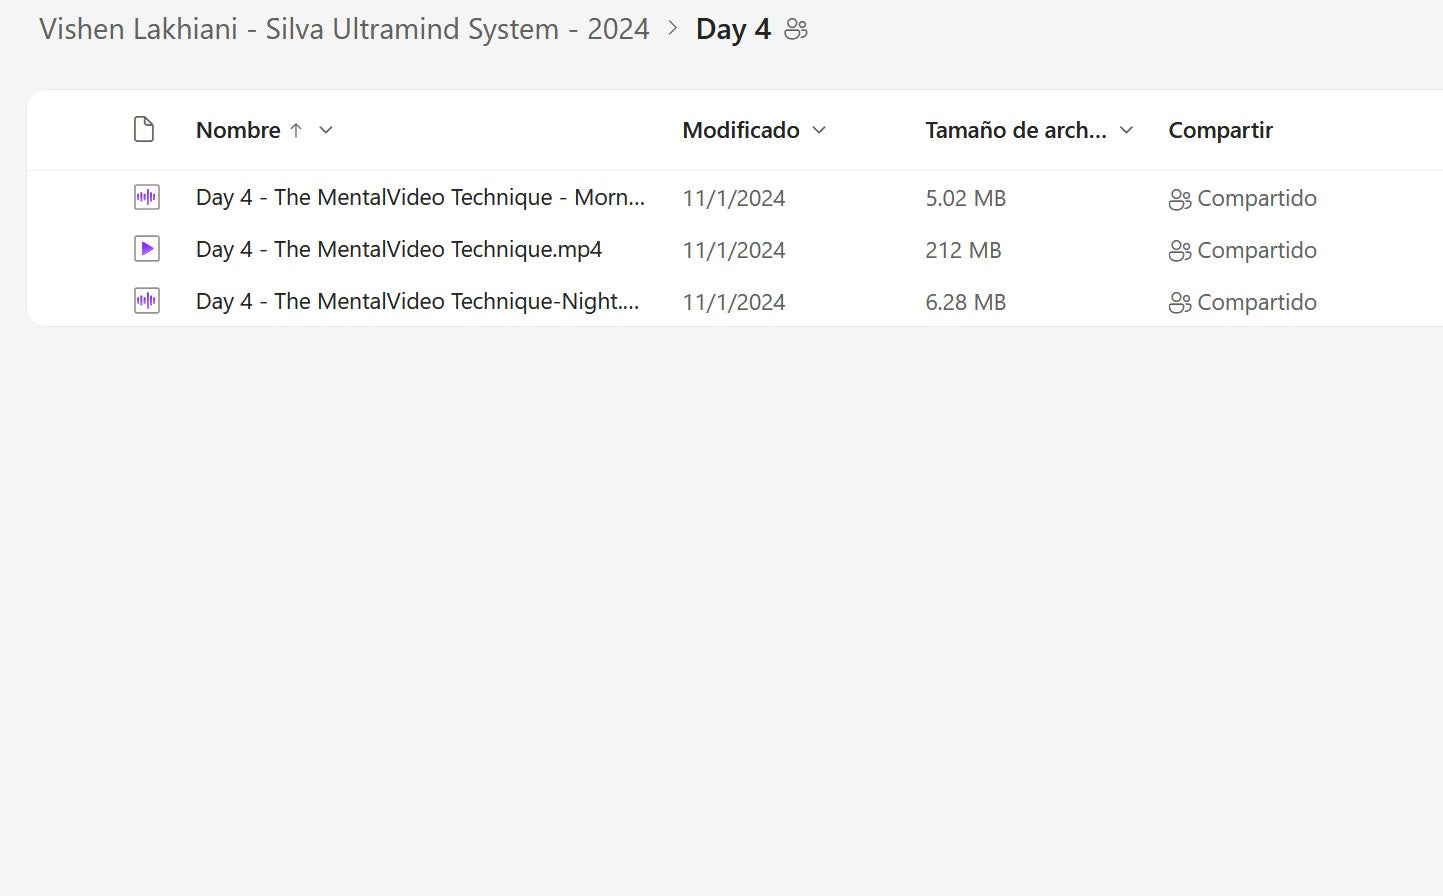Open Day 4 MentalVideo Technique-Night audio file

pyautogui.click(x=417, y=301)
